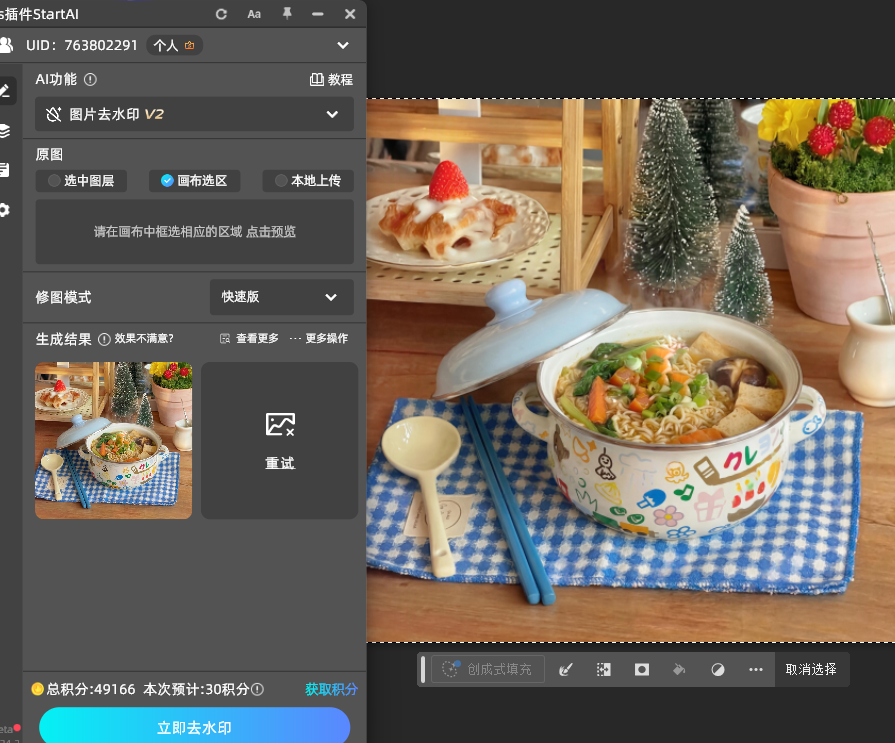Screen dimensions: 895x743
Task: Click 重试 to retry failed generation
Action: click(280, 440)
